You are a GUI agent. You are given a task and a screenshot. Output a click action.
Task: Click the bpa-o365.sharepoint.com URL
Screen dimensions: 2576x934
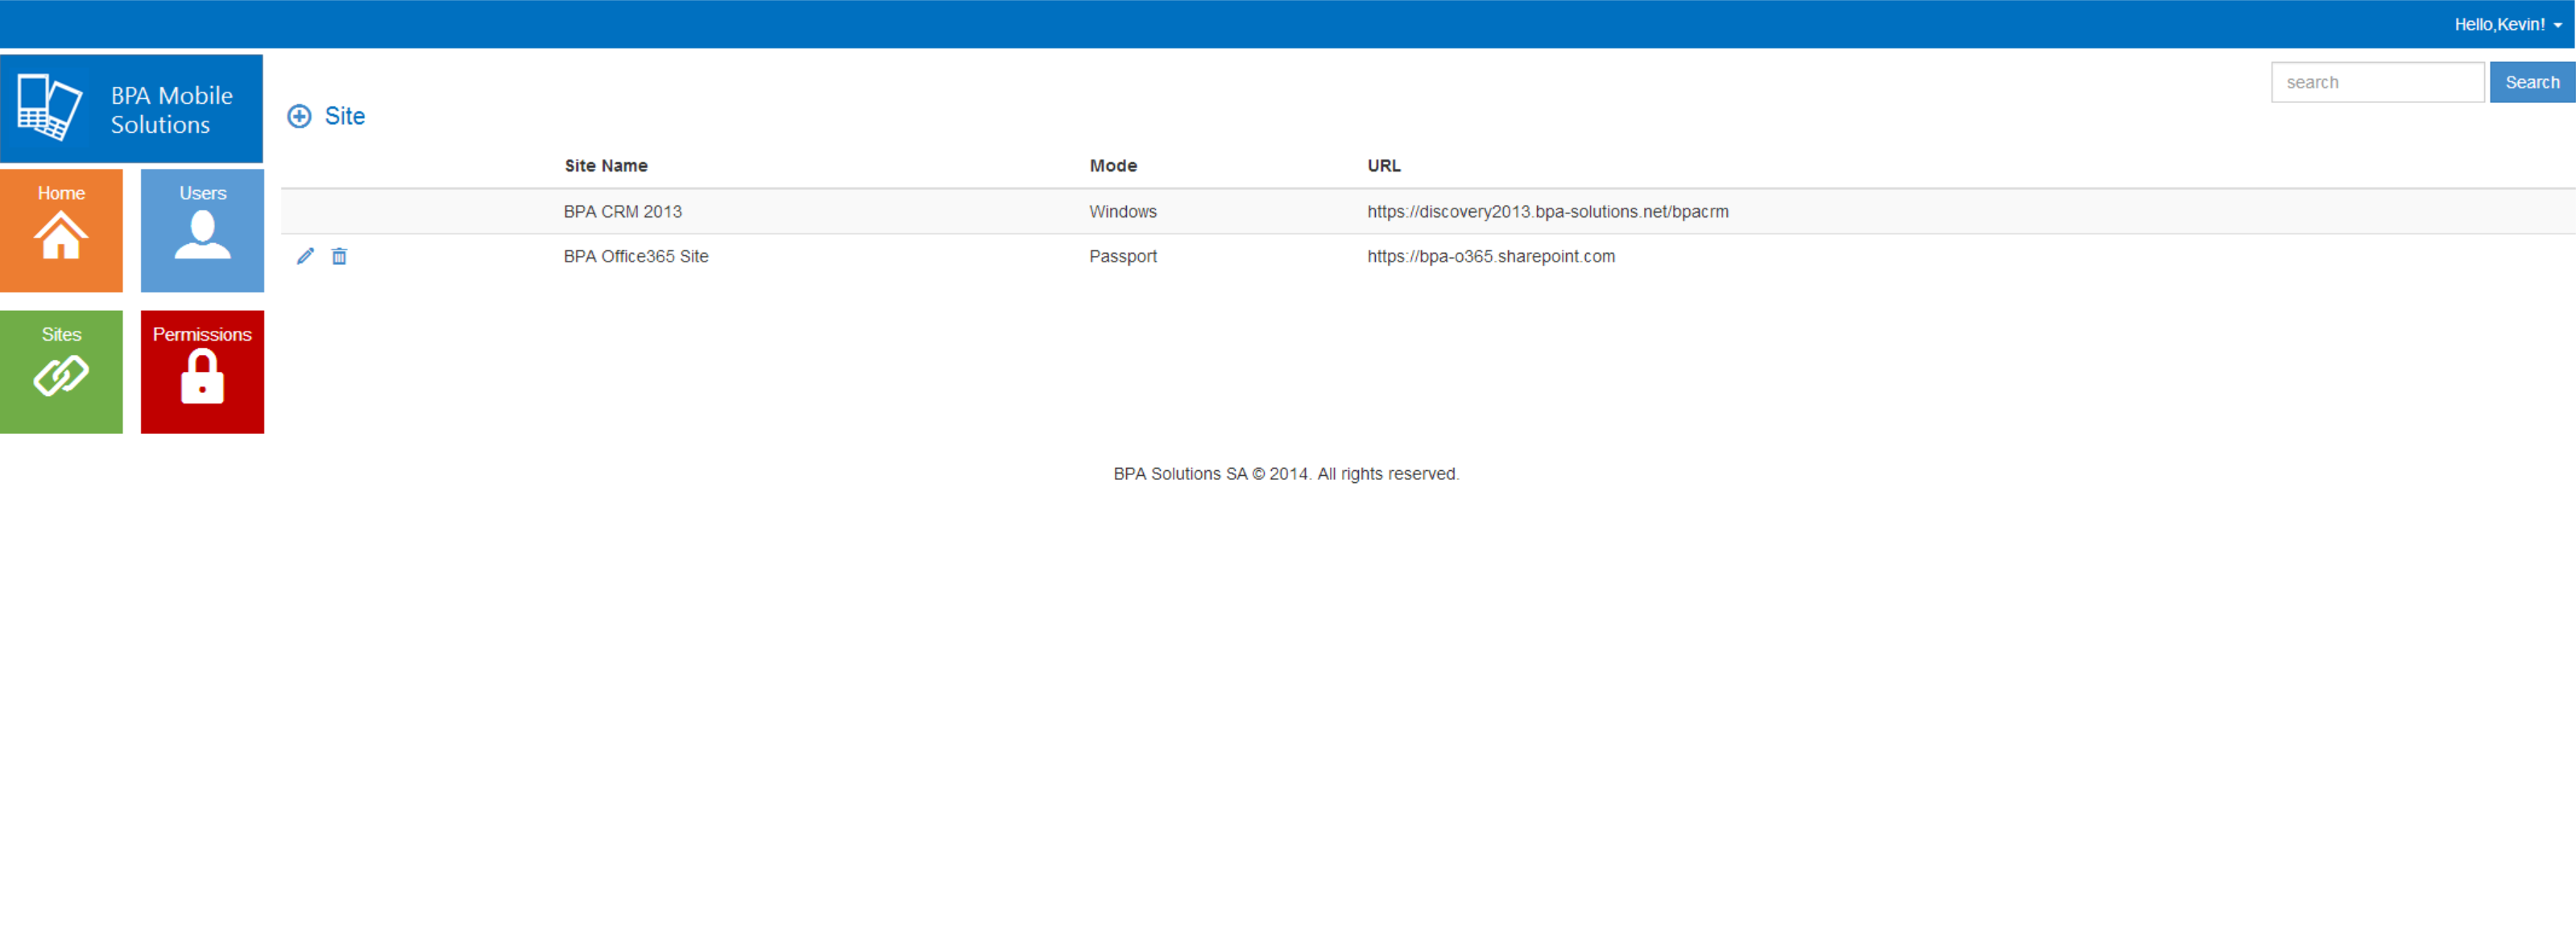1491,256
